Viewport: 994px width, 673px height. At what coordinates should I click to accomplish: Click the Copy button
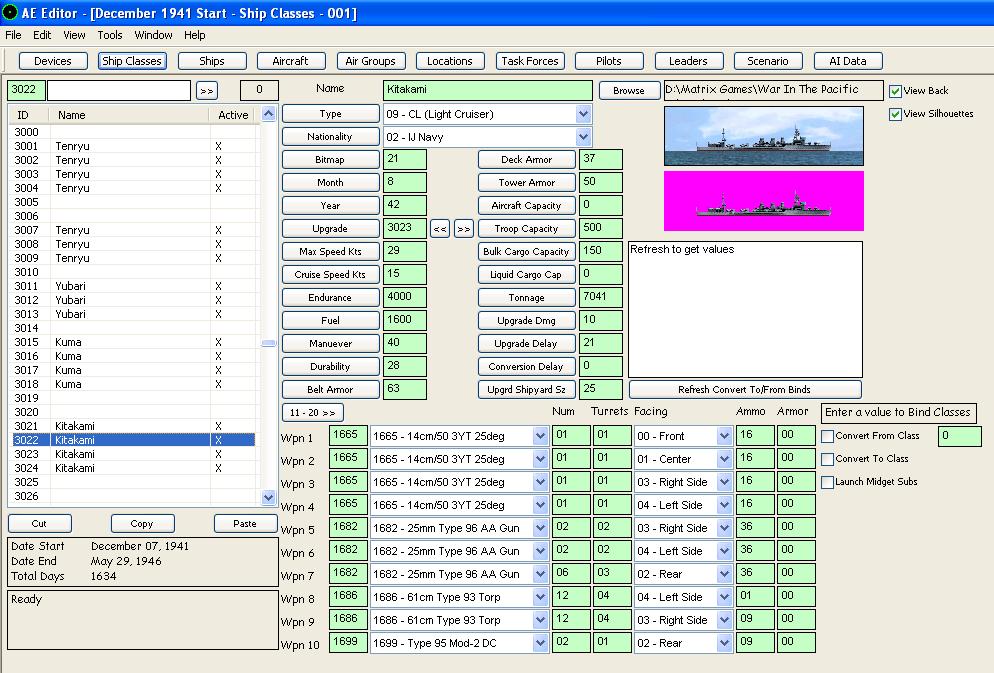[x=141, y=523]
